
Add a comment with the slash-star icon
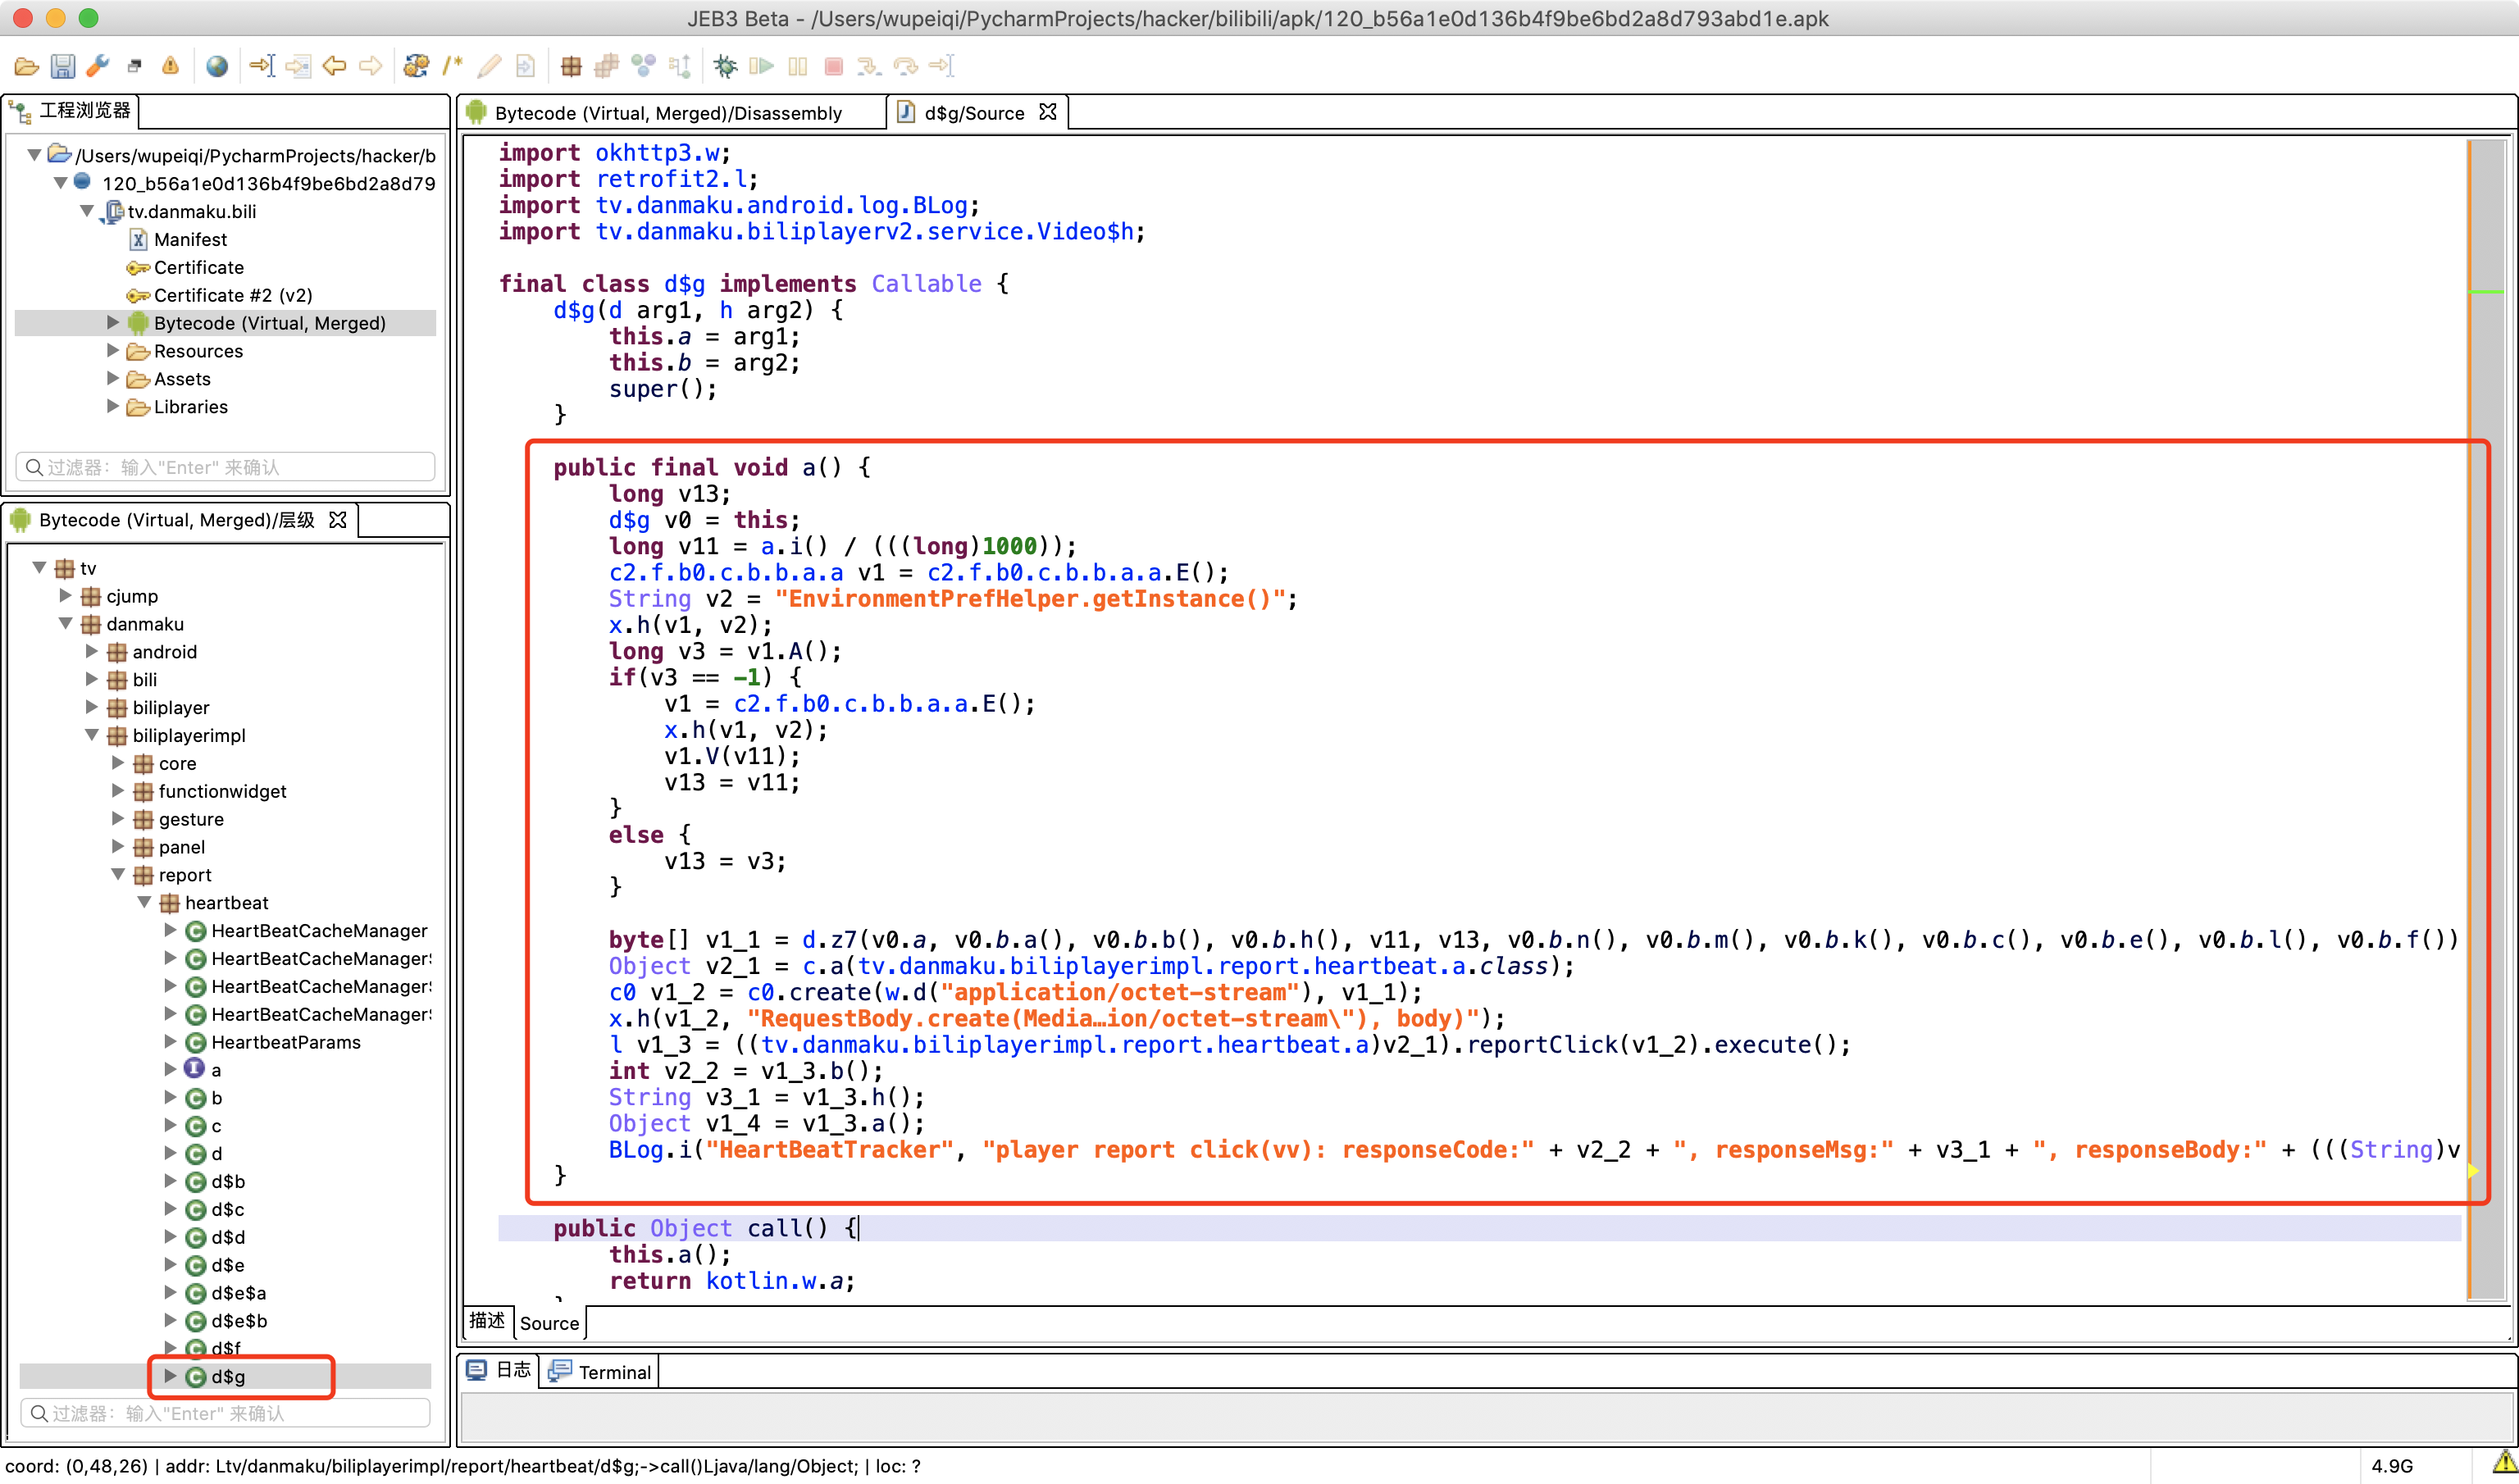pos(453,66)
